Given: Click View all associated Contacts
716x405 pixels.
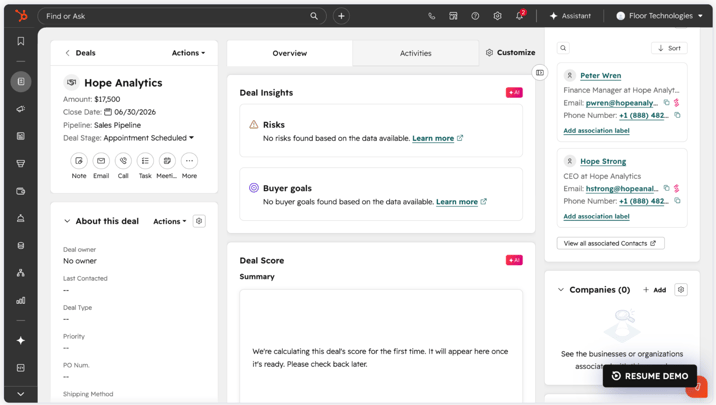Looking at the screenshot, I should (611, 243).
